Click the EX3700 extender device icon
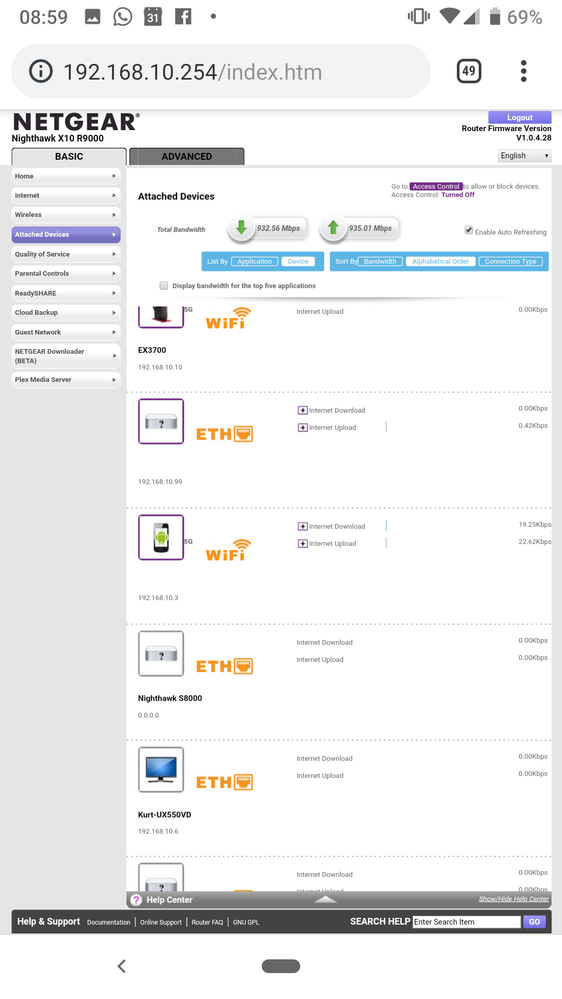The width and height of the screenshot is (562, 999). tap(161, 317)
